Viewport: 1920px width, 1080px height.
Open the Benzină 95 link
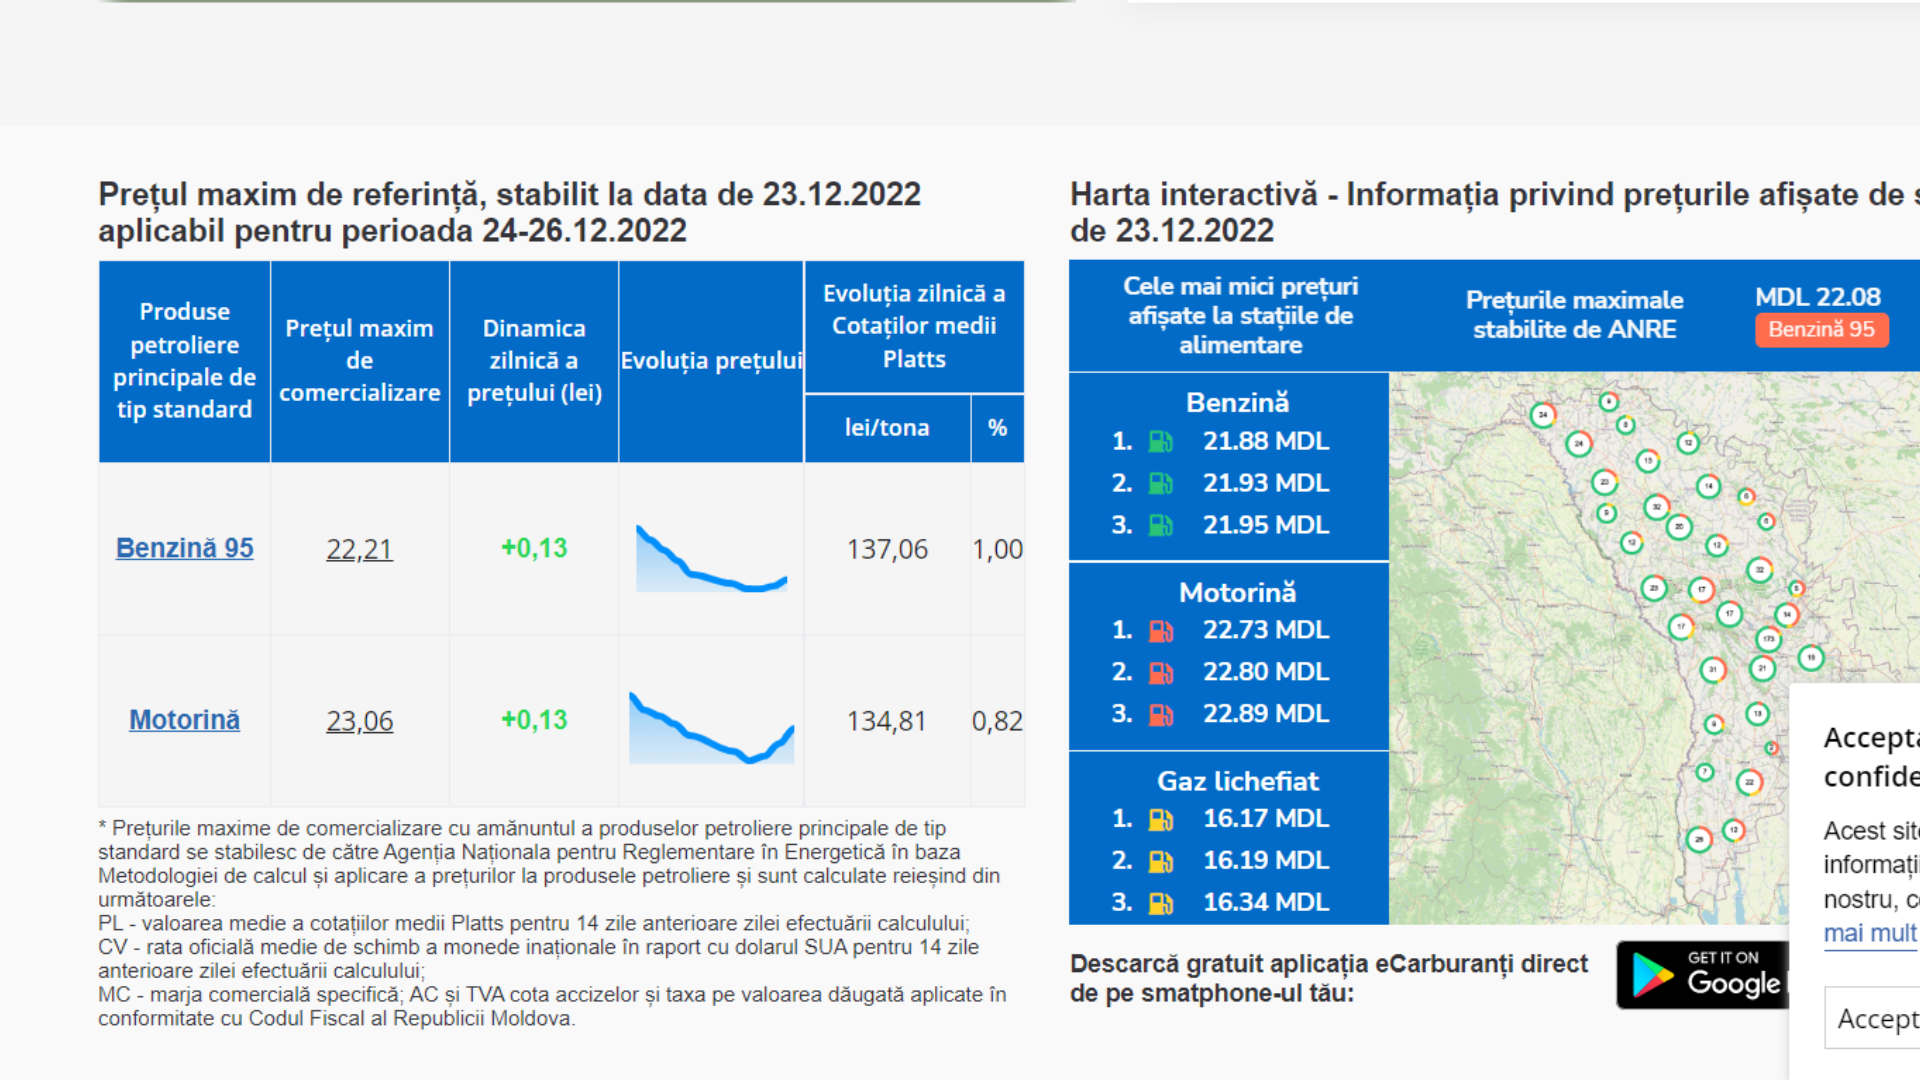click(184, 548)
